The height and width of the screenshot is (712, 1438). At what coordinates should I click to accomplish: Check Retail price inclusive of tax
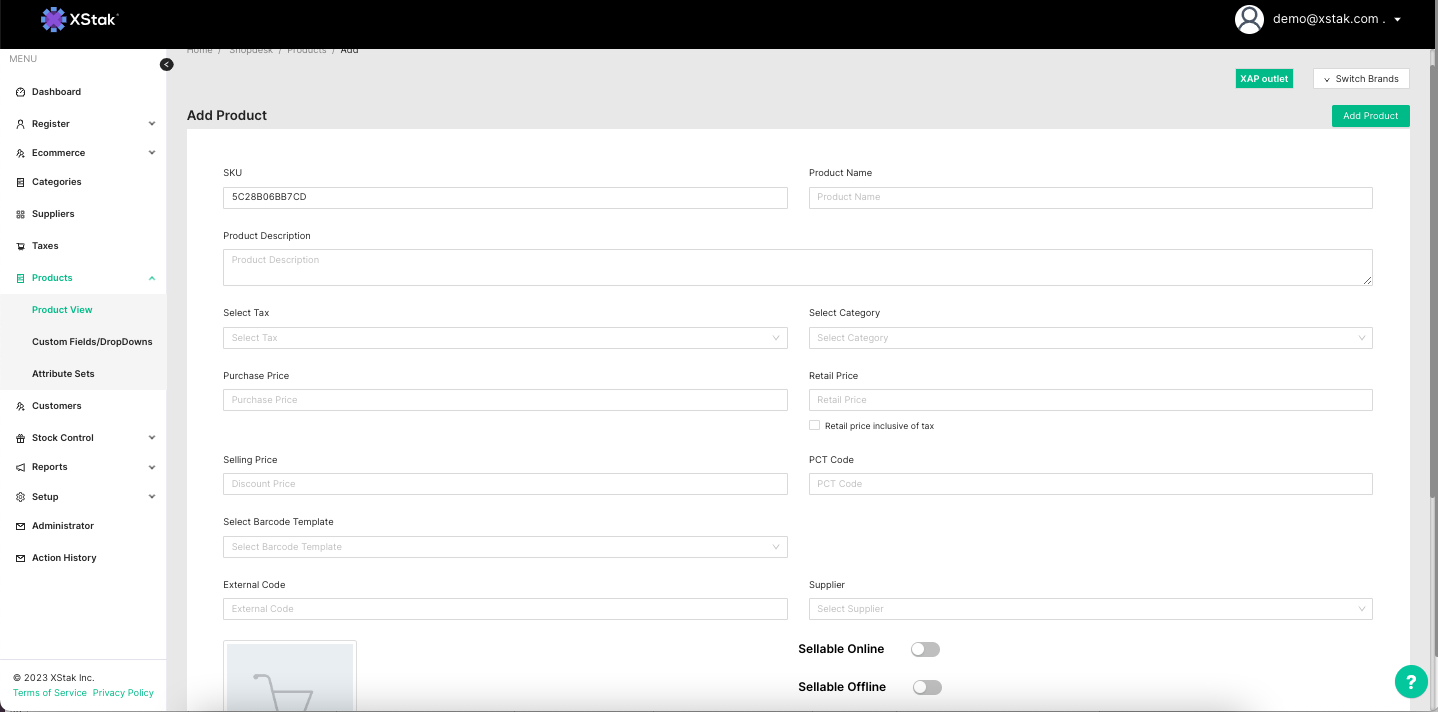tap(814, 425)
